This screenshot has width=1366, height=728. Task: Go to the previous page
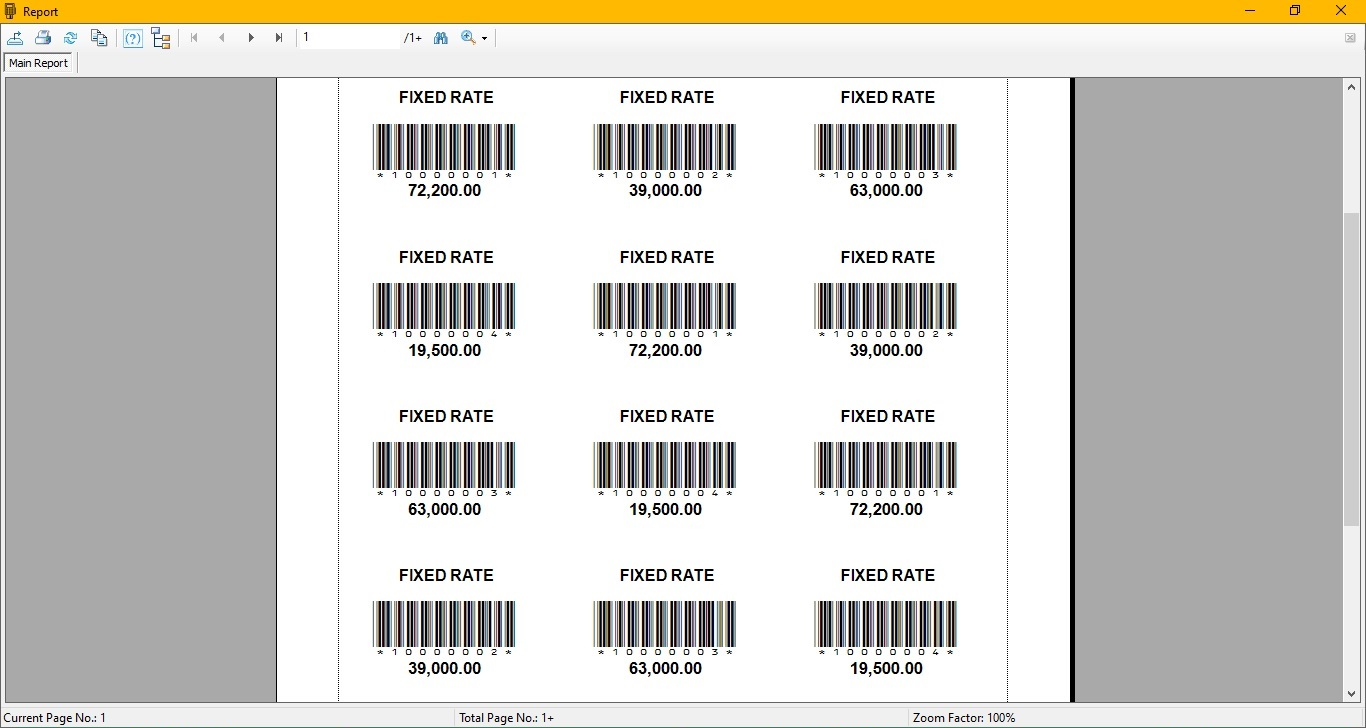click(x=222, y=38)
